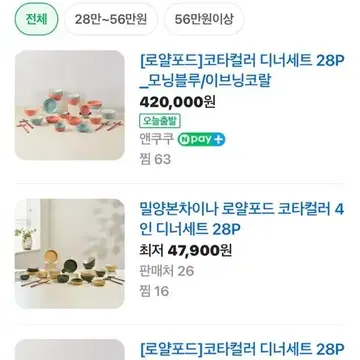This screenshot has width=360, height=360.
Task: Click the 28P text in second product title
Action: click(x=226, y=229)
